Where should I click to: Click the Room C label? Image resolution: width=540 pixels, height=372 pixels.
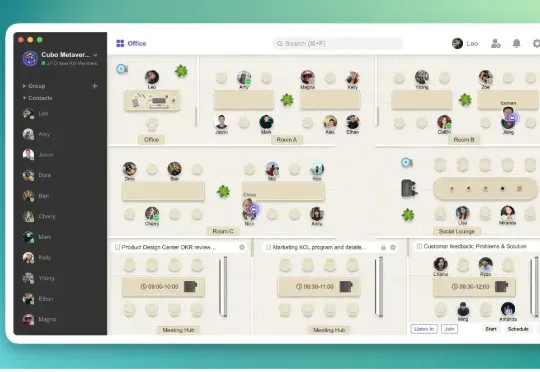[x=223, y=231]
